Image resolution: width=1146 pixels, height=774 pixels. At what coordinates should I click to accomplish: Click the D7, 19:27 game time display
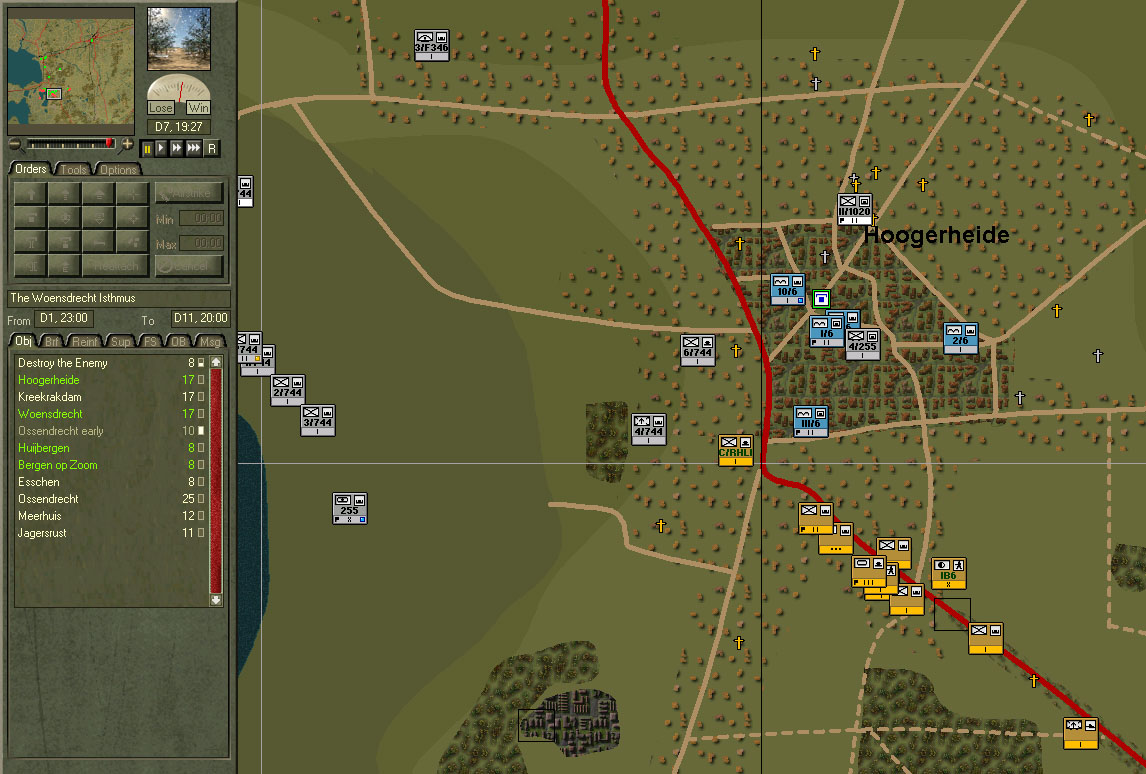pos(179,126)
